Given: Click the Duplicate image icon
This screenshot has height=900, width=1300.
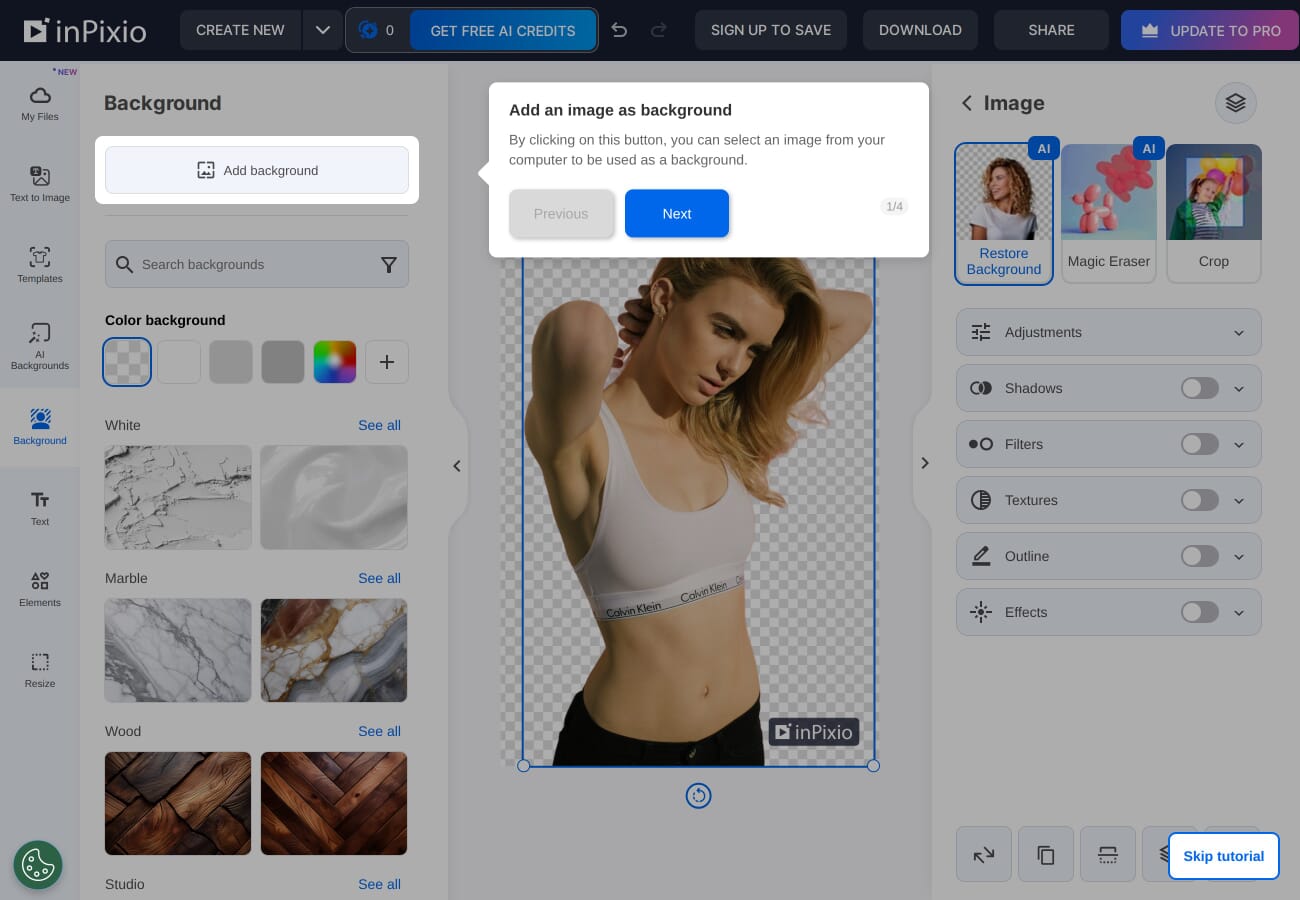Looking at the screenshot, I should 1046,854.
